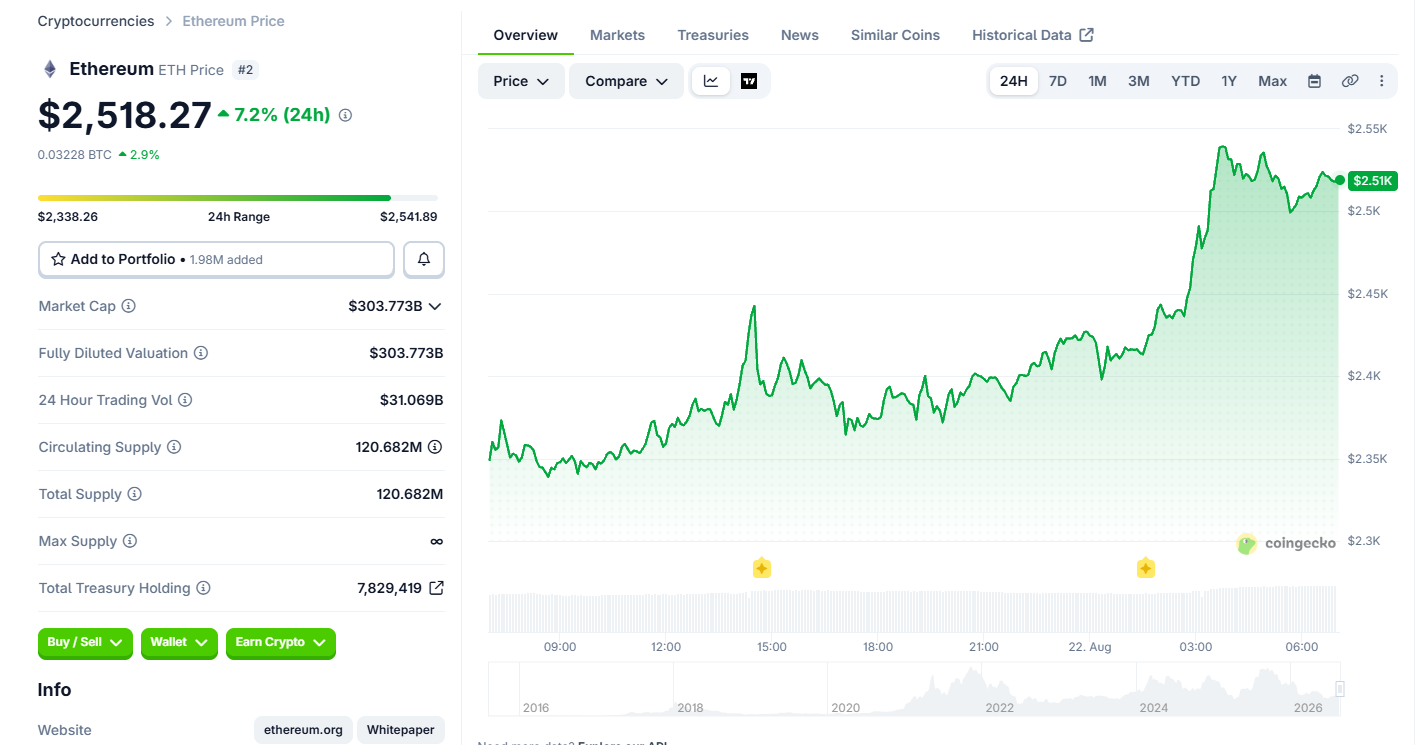This screenshot has width=1419, height=745.
Task: Go to Cryptocurrencies breadcrumb link
Action: click(96, 21)
